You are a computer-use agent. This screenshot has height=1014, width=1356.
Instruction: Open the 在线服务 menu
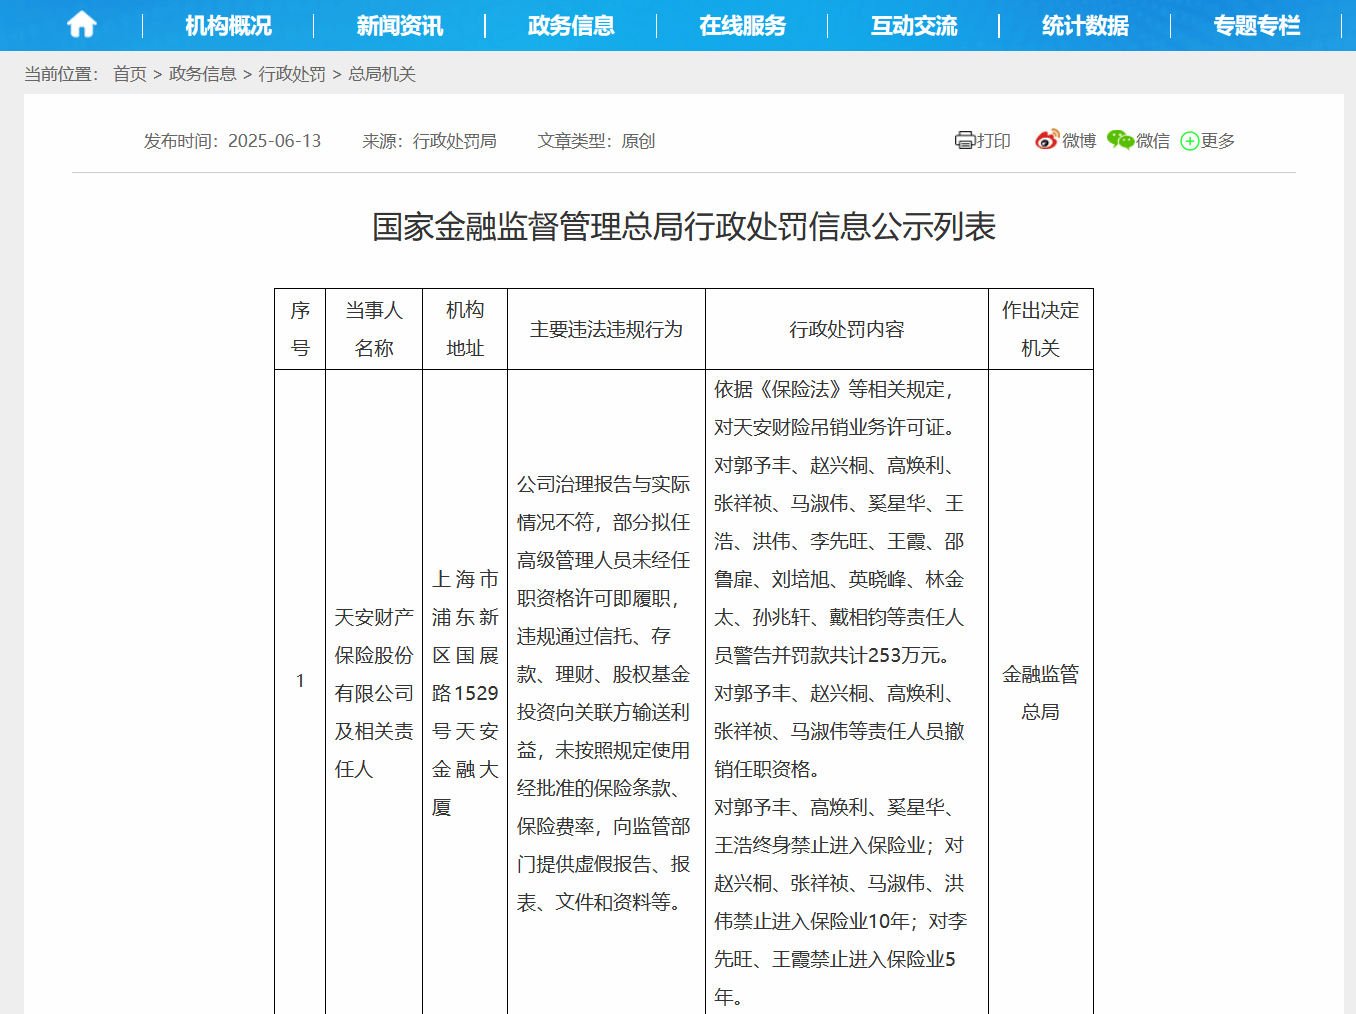(743, 26)
